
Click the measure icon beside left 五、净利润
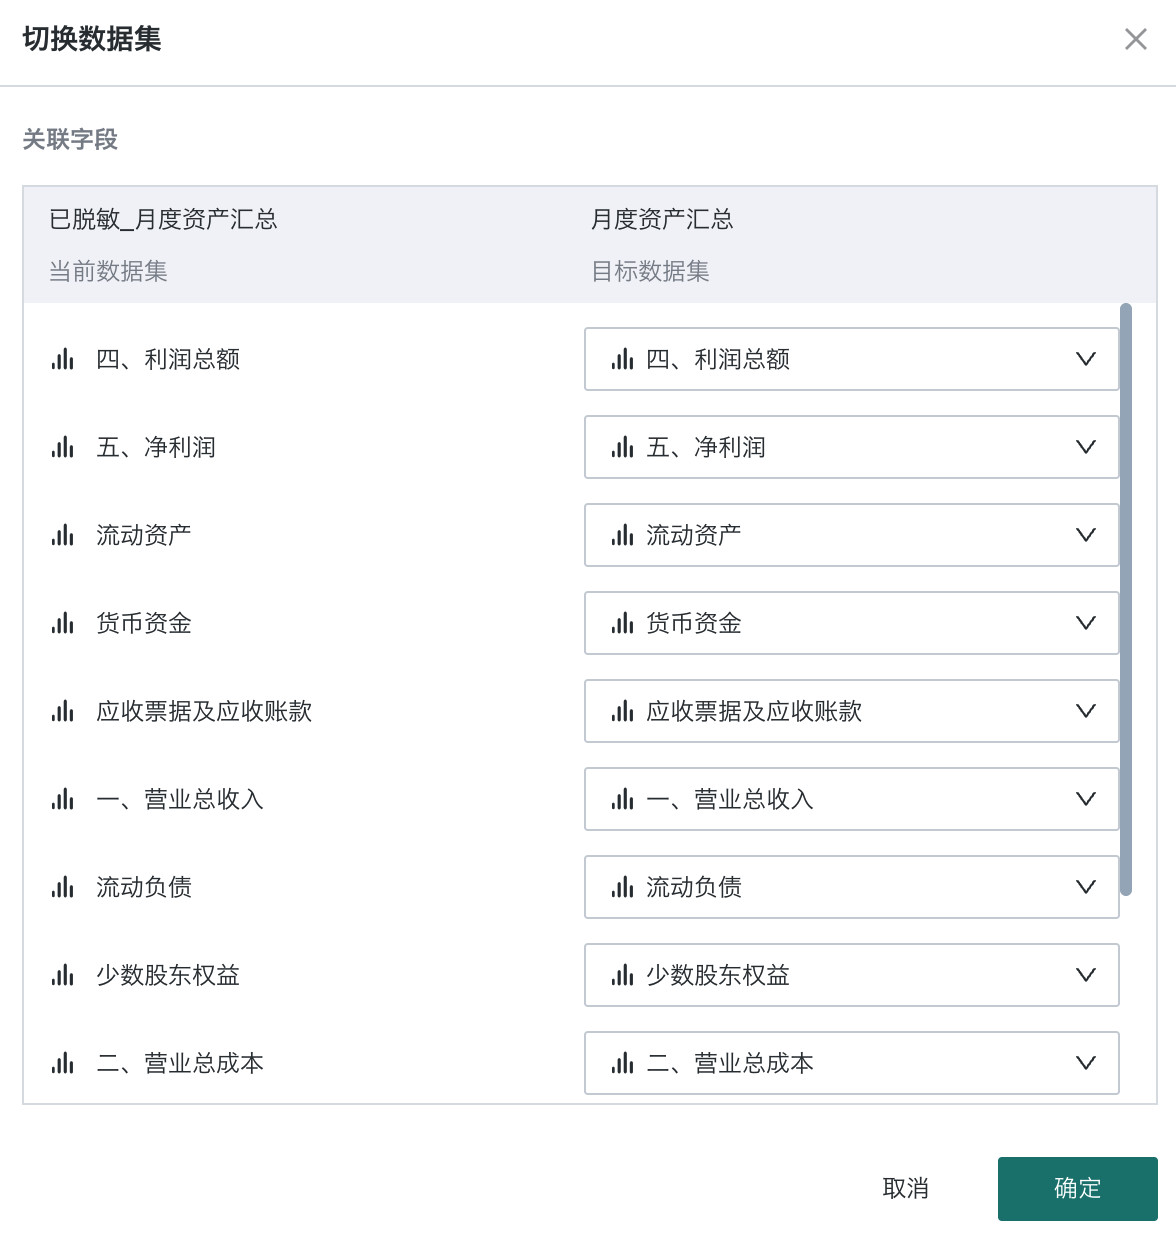coord(63,447)
